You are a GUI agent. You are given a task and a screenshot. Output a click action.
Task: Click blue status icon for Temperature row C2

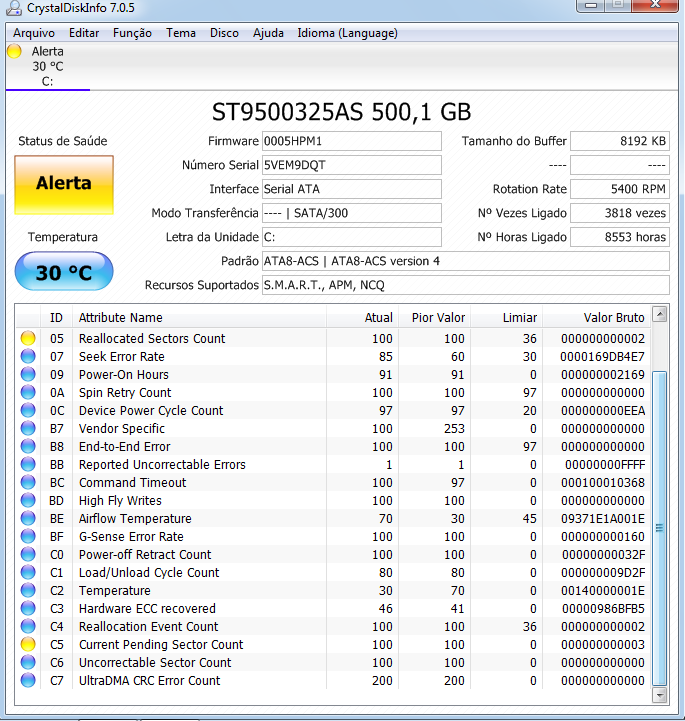click(x=28, y=590)
